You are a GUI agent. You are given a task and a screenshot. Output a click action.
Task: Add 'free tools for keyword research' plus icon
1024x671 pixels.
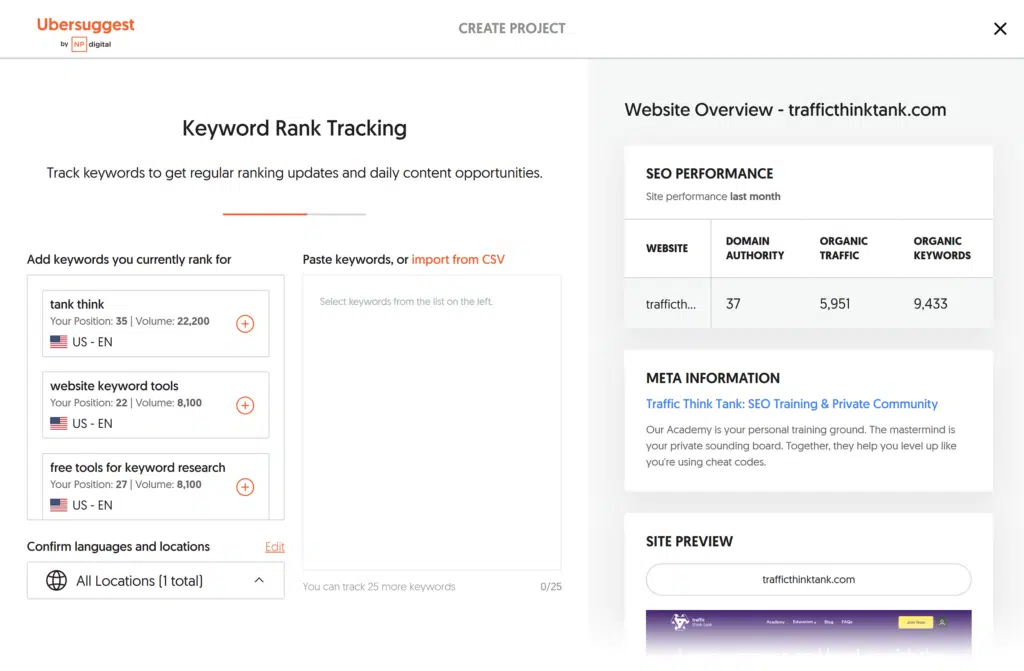pos(245,487)
